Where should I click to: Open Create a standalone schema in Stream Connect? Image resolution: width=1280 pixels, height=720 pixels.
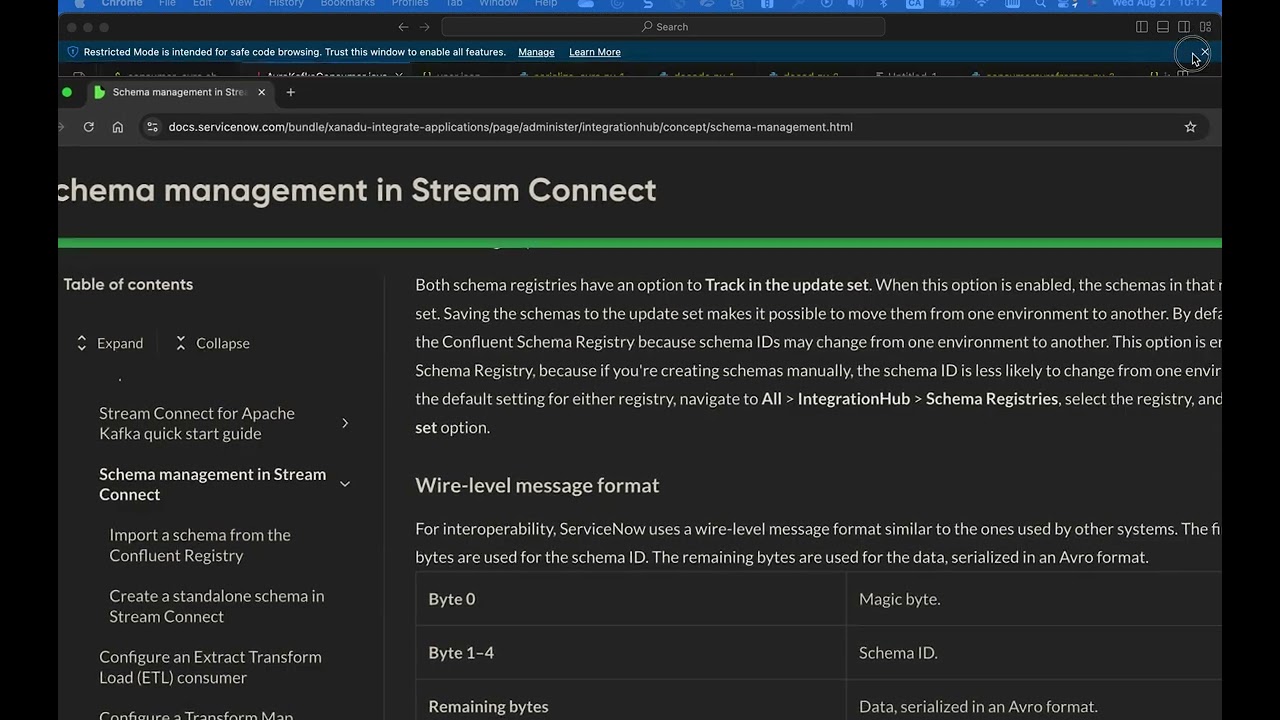point(217,606)
